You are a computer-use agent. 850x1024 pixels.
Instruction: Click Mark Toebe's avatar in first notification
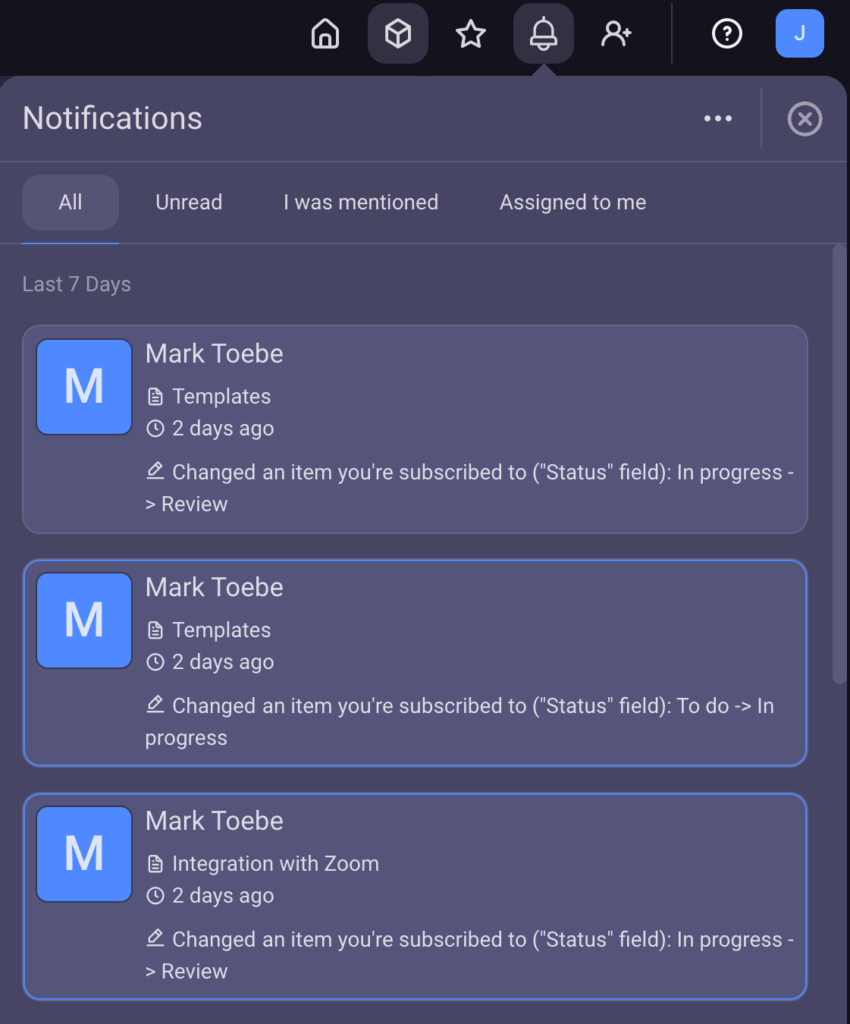(x=84, y=387)
